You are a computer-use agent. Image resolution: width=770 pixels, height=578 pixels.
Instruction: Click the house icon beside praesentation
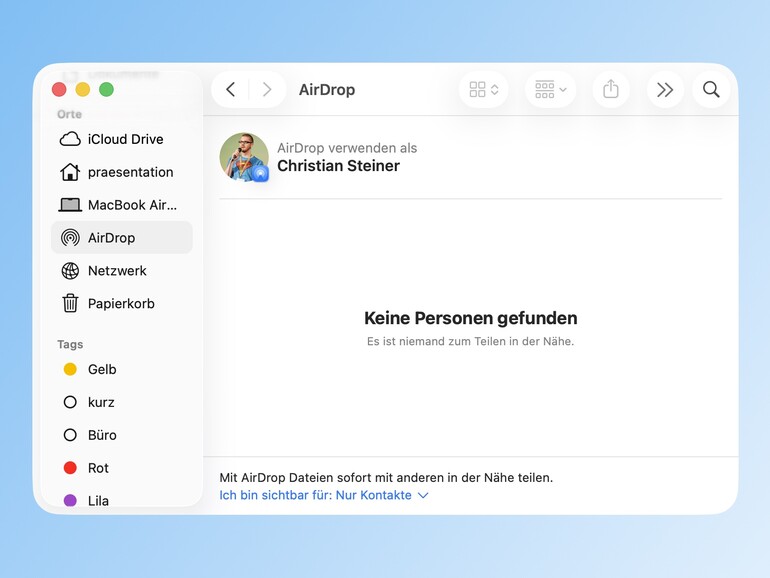coord(70,172)
